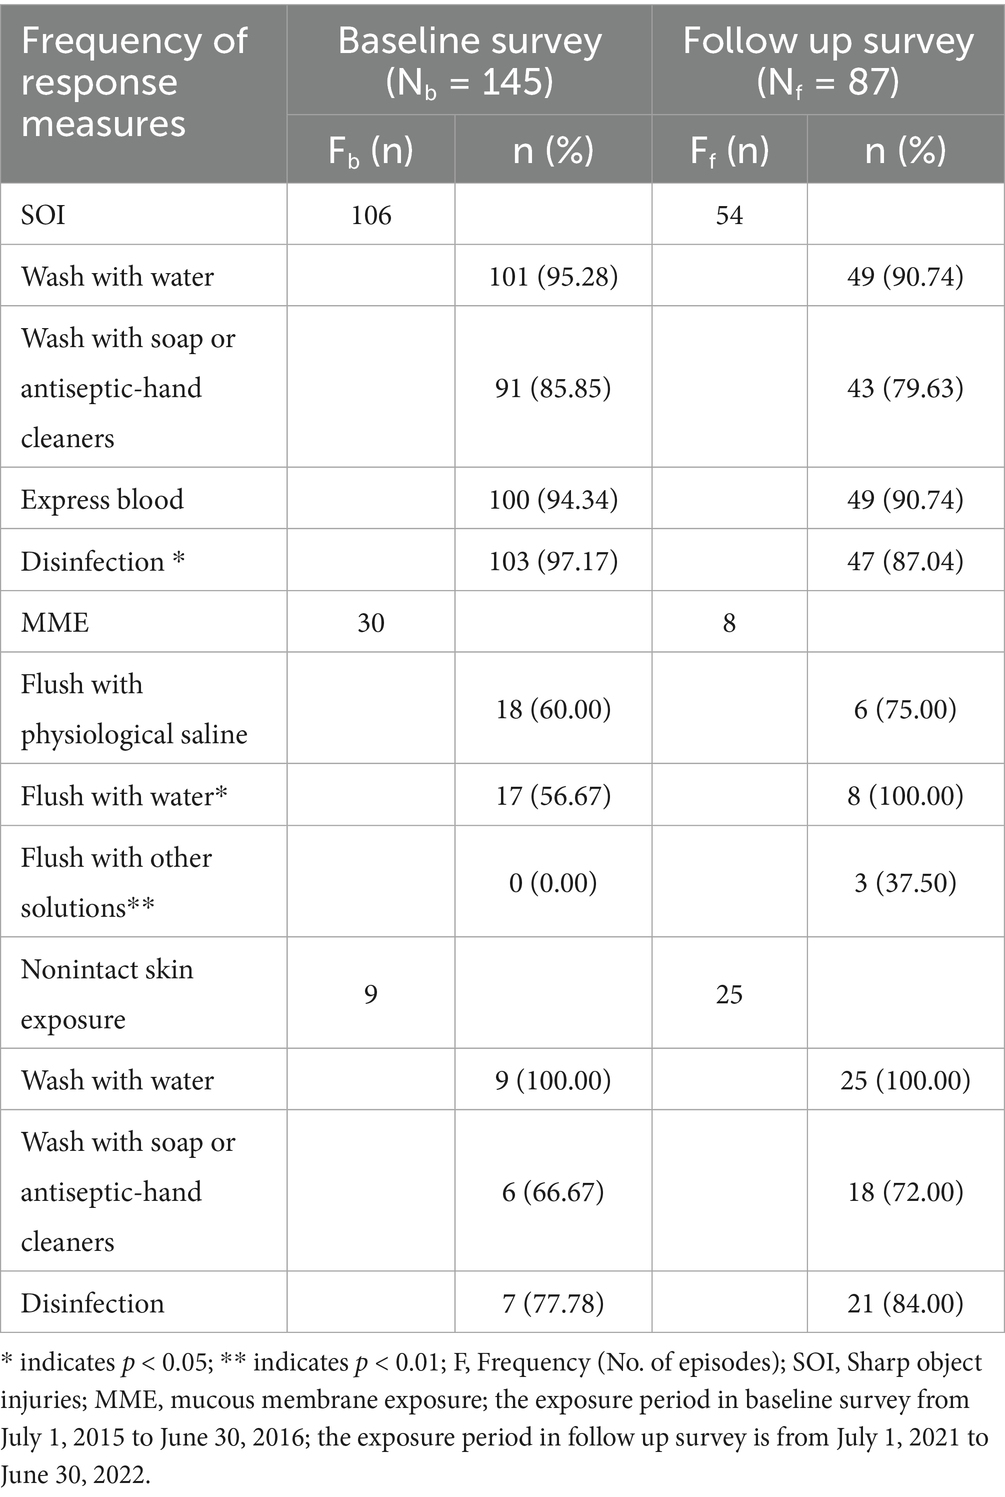Click the 'Frequency of response measures' header
This screenshot has height=1497, width=1005.
pyautogui.click(x=134, y=82)
